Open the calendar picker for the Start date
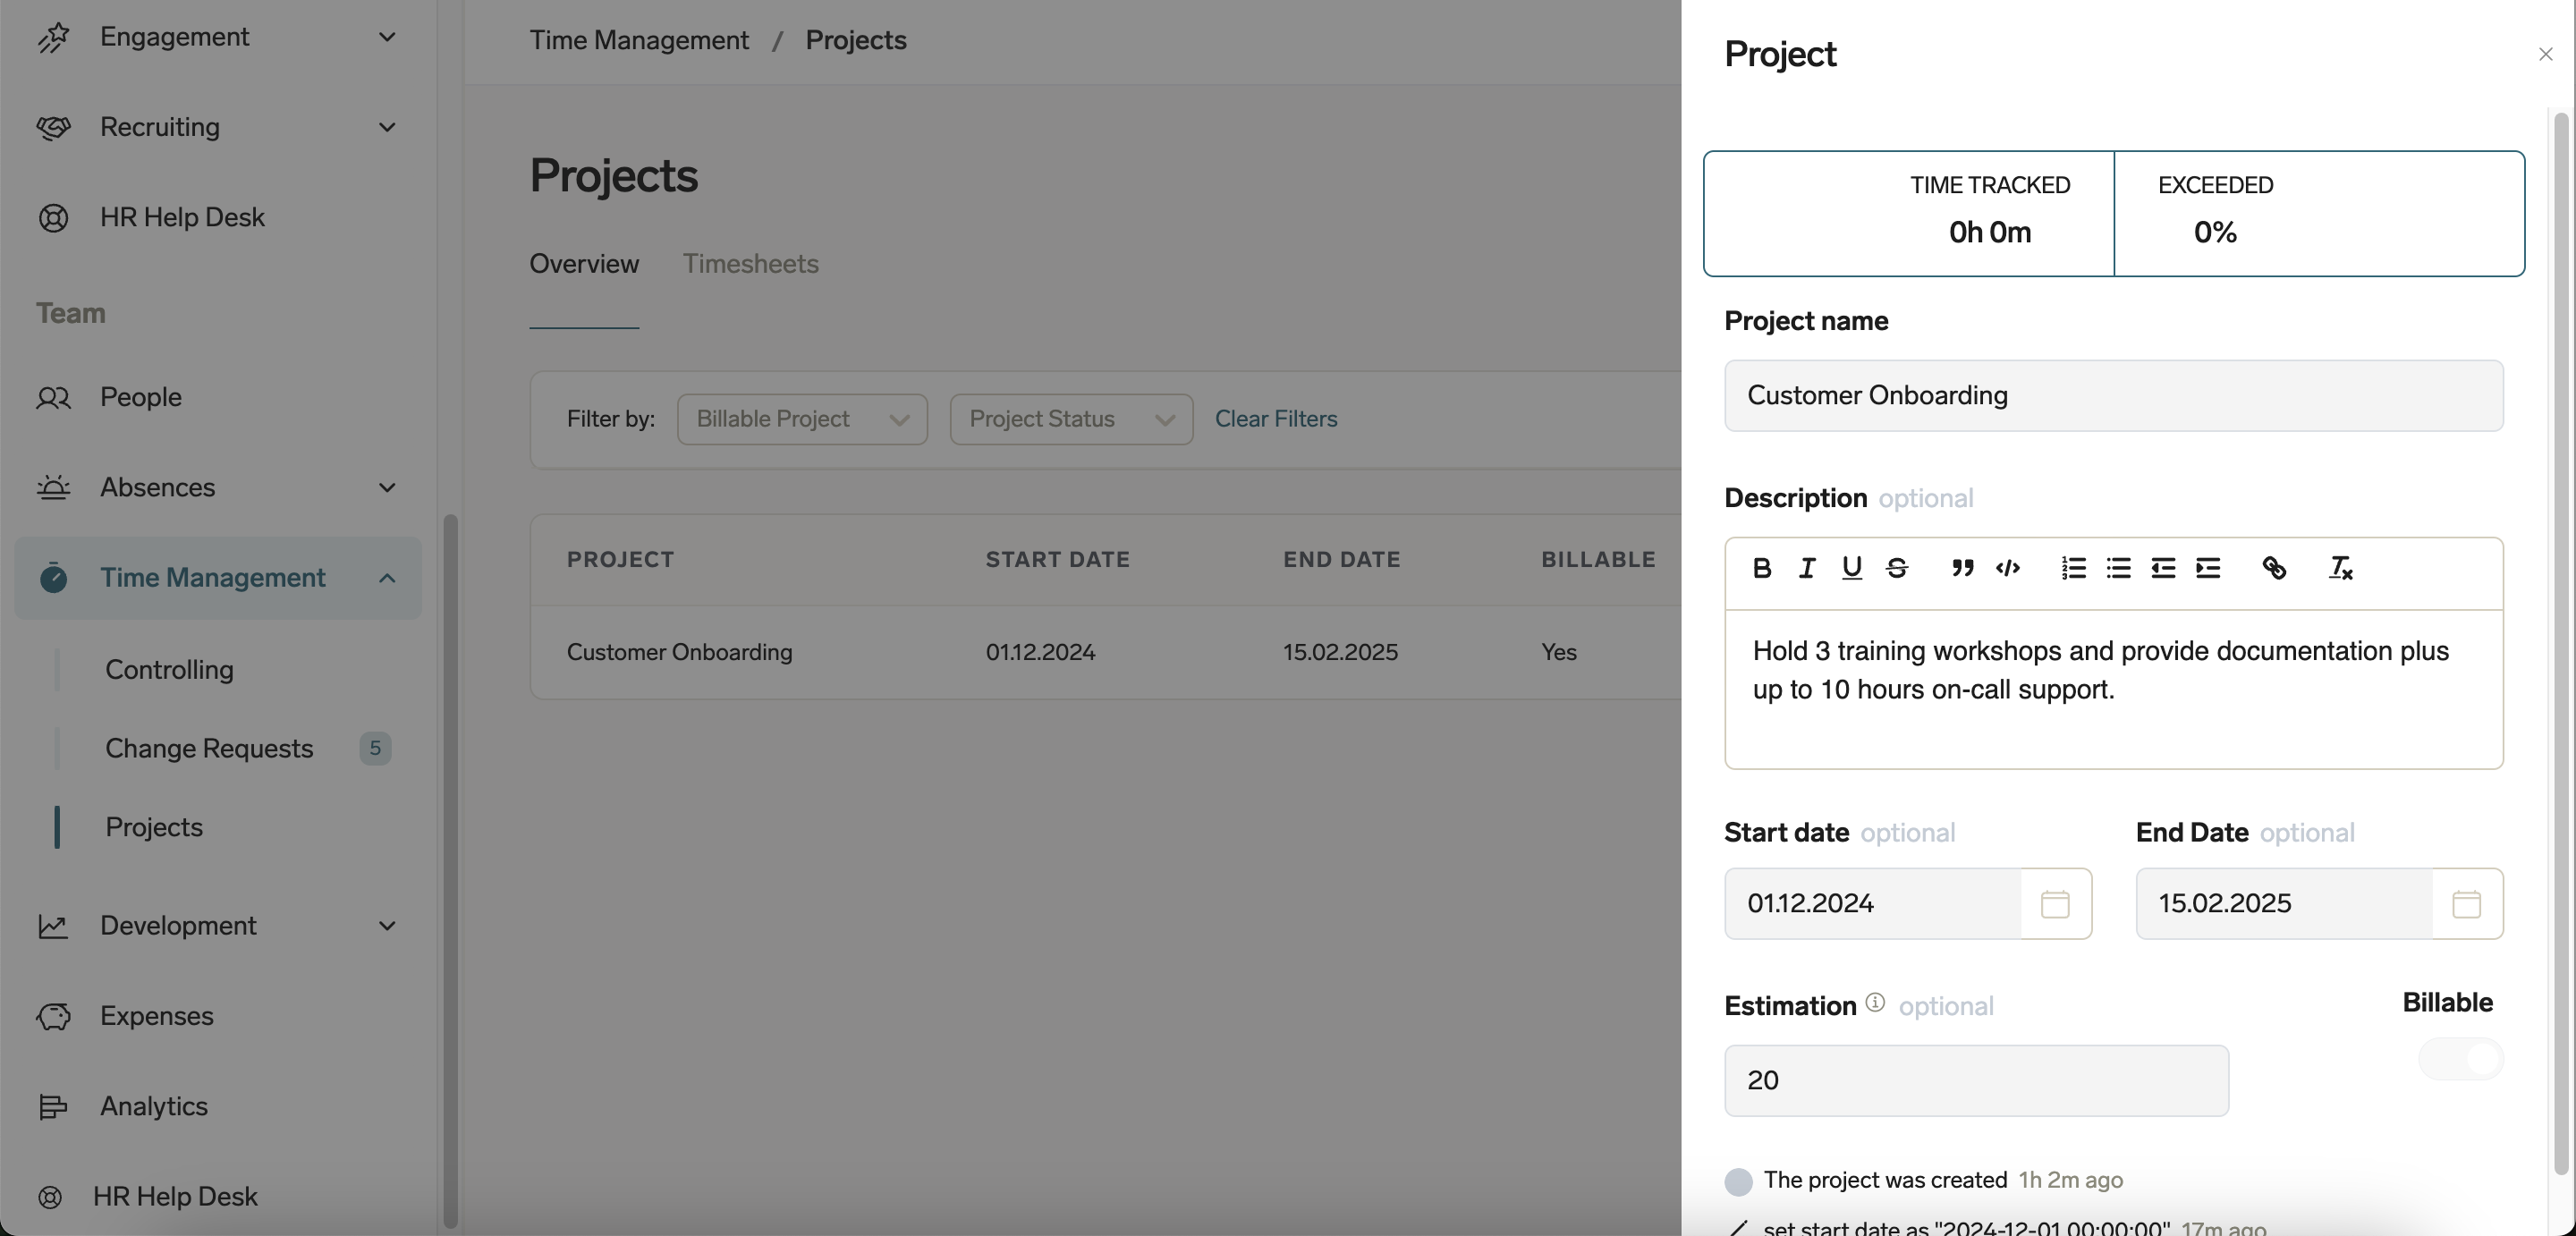 [x=2055, y=903]
